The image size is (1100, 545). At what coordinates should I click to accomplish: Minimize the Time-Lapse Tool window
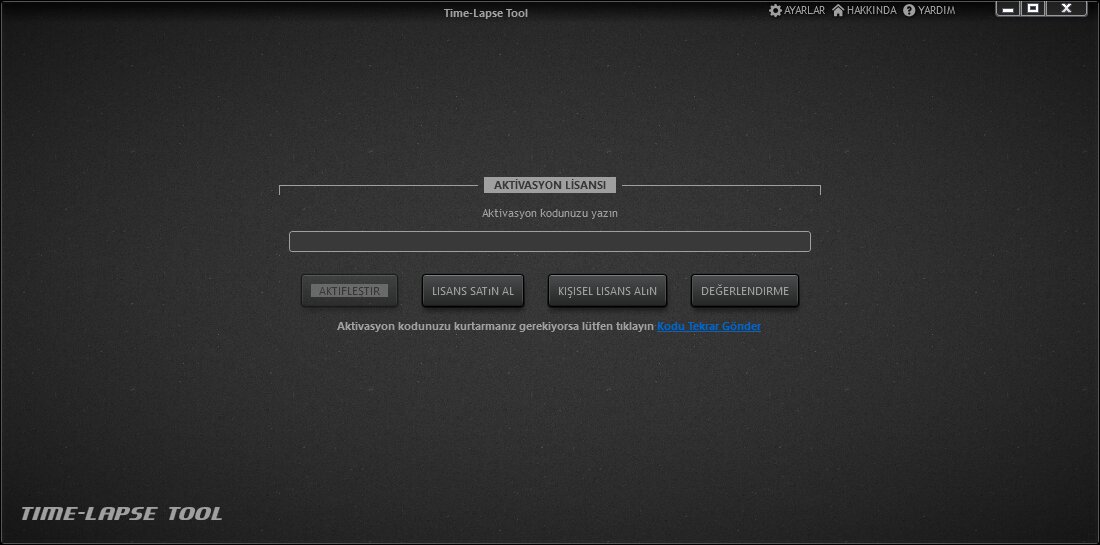pyautogui.click(x=1008, y=8)
